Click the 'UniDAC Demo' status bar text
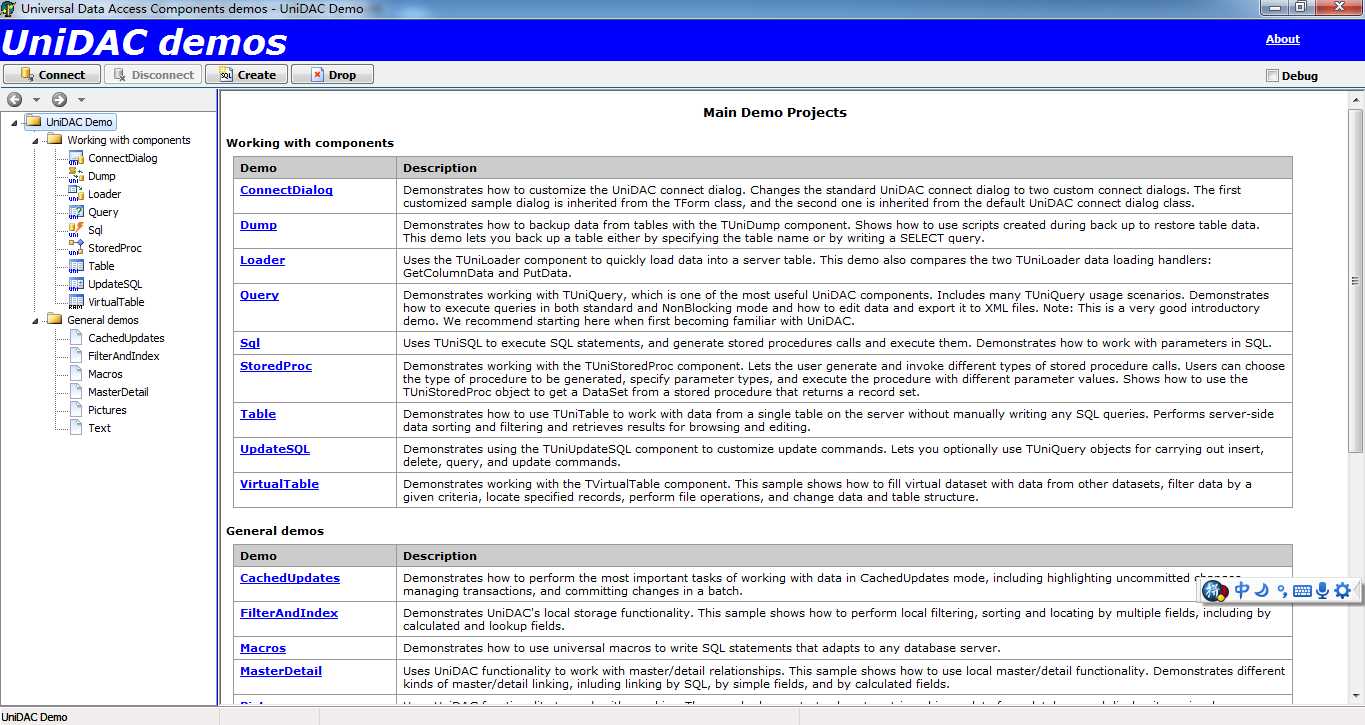1365x725 pixels. pyautogui.click(x=35, y=717)
